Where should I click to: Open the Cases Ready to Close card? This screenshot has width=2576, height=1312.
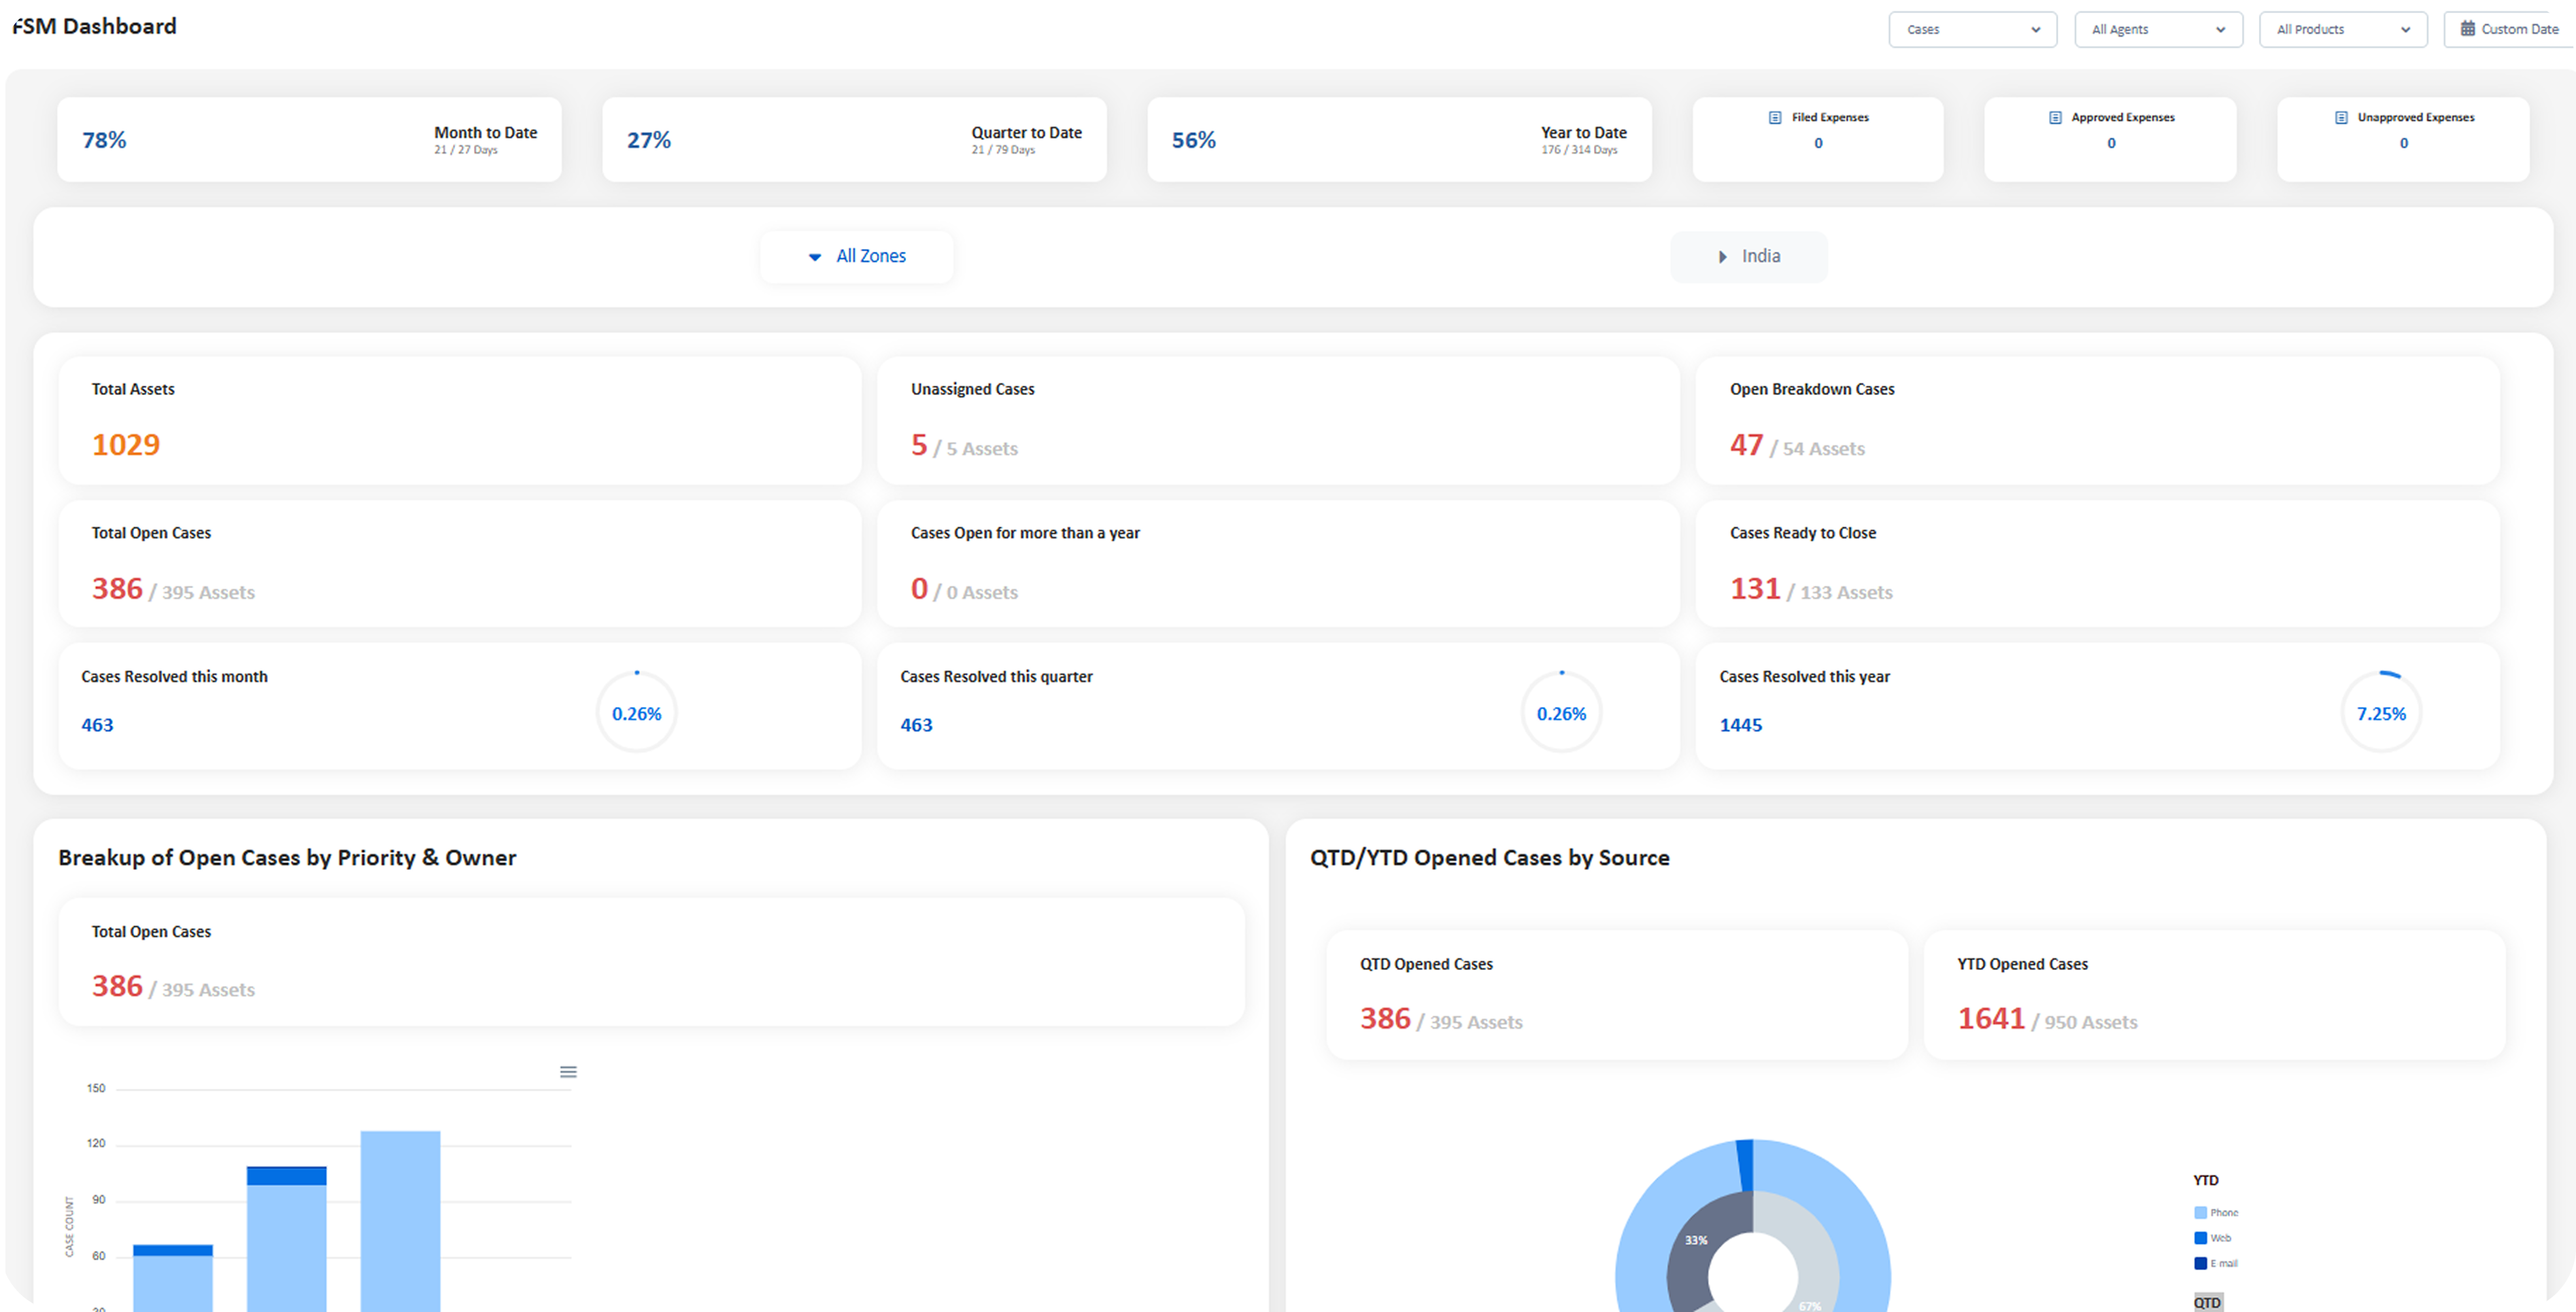pyautogui.click(x=2097, y=564)
